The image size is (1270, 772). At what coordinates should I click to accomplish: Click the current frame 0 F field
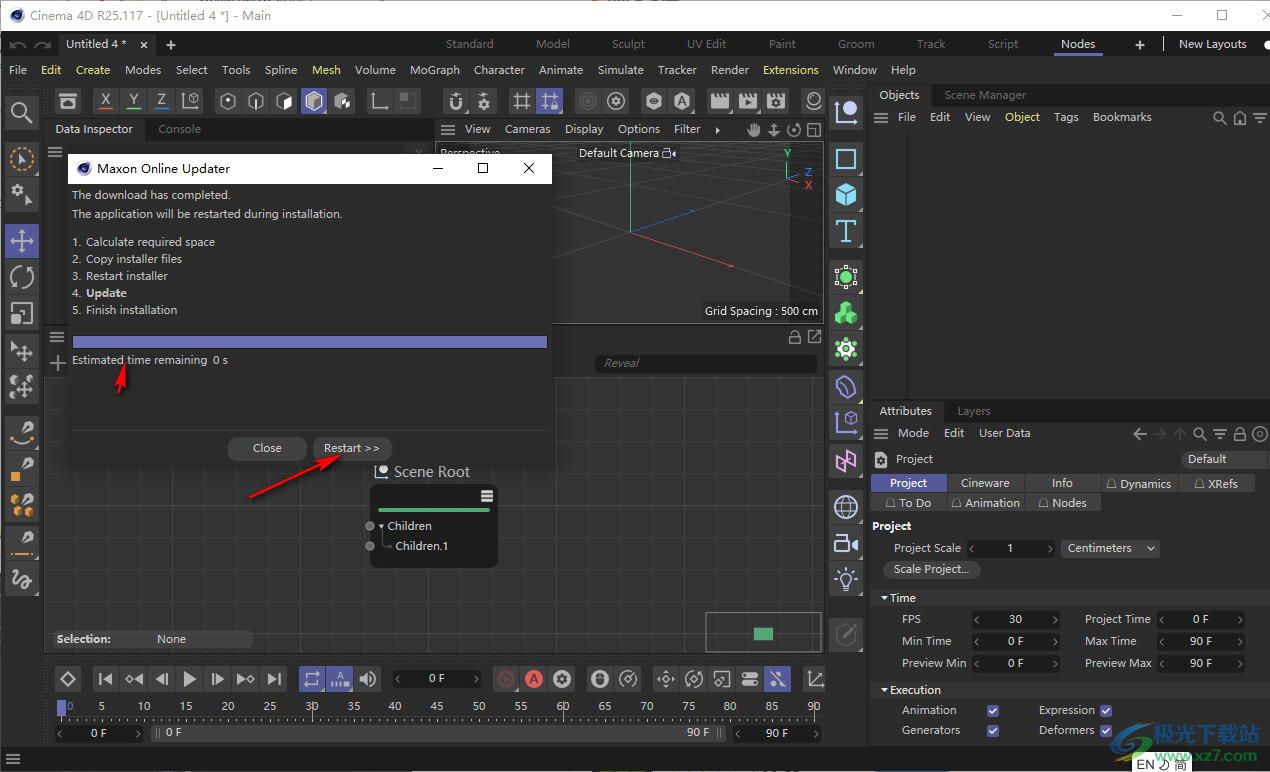pyautogui.click(x=437, y=679)
